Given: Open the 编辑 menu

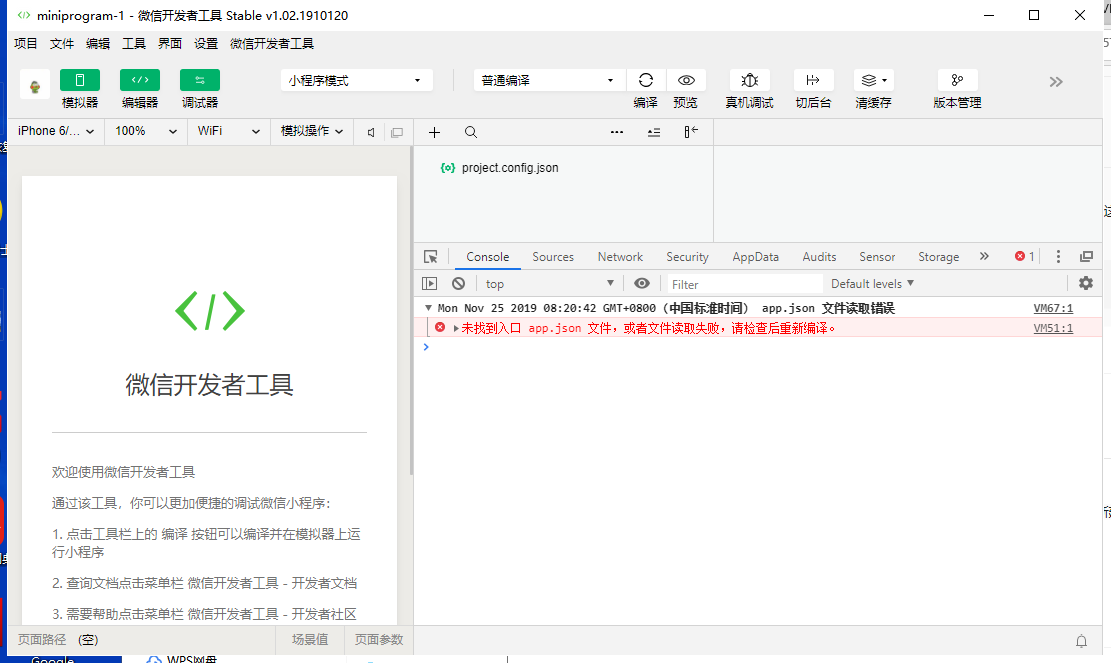Looking at the screenshot, I should [98, 43].
